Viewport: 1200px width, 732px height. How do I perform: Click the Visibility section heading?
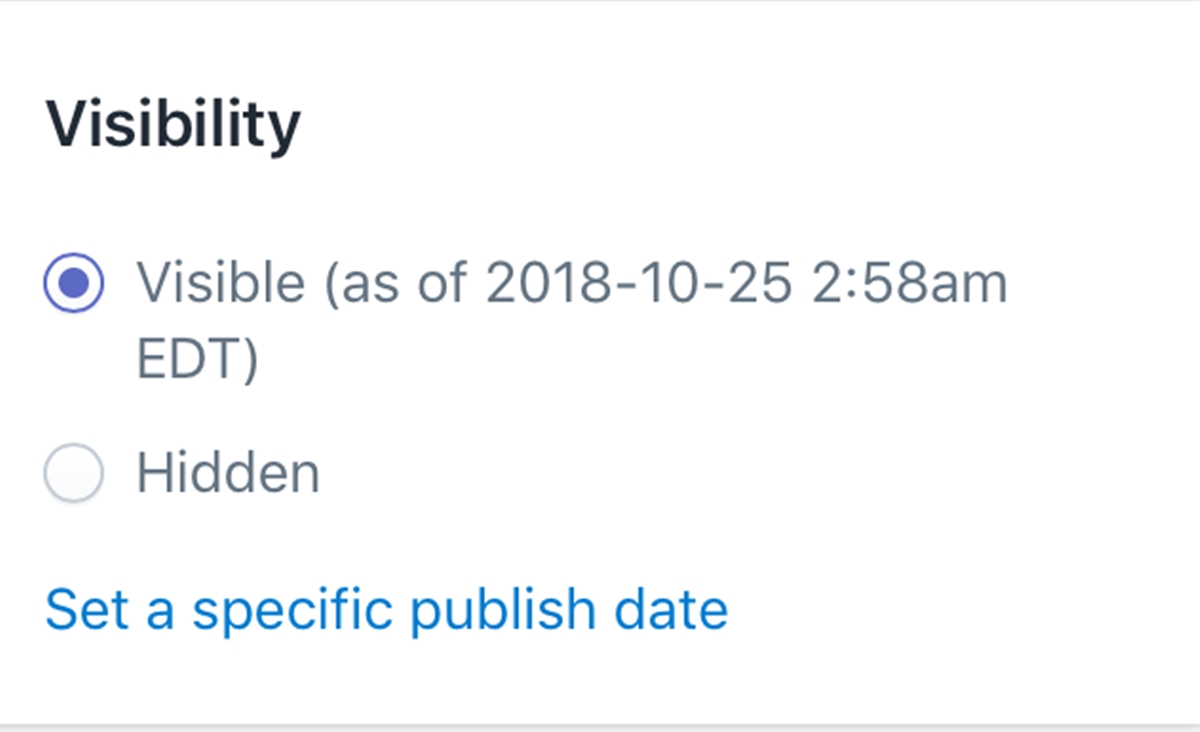(172, 126)
